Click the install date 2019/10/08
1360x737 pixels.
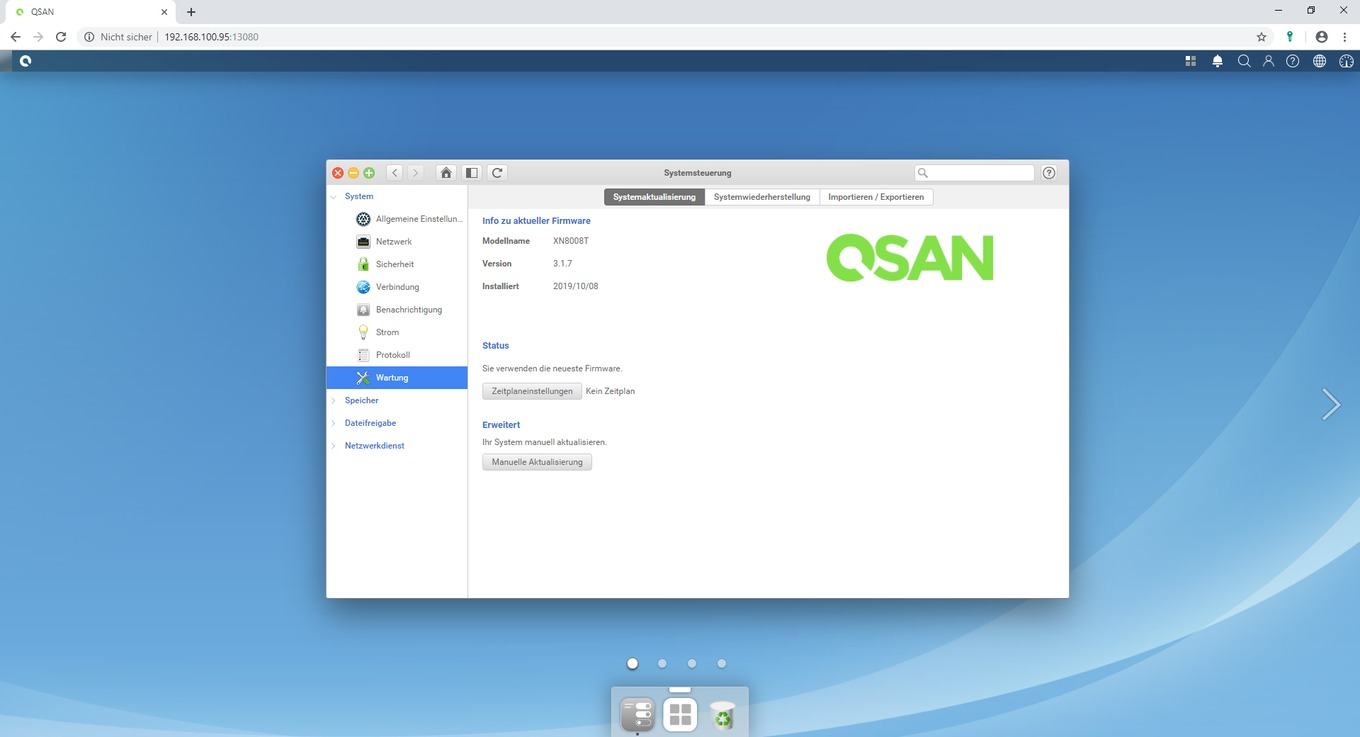576,286
